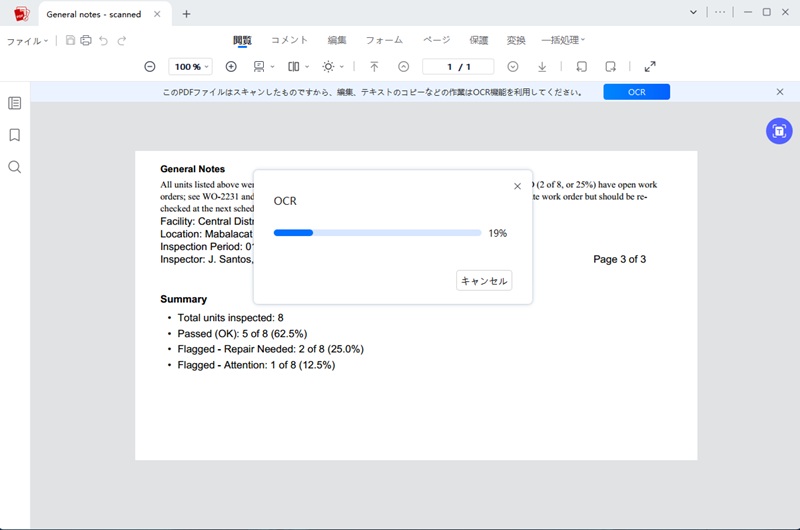Add a new tab with plus icon
The width and height of the screenshot is (800, 530).
point(186,14)
